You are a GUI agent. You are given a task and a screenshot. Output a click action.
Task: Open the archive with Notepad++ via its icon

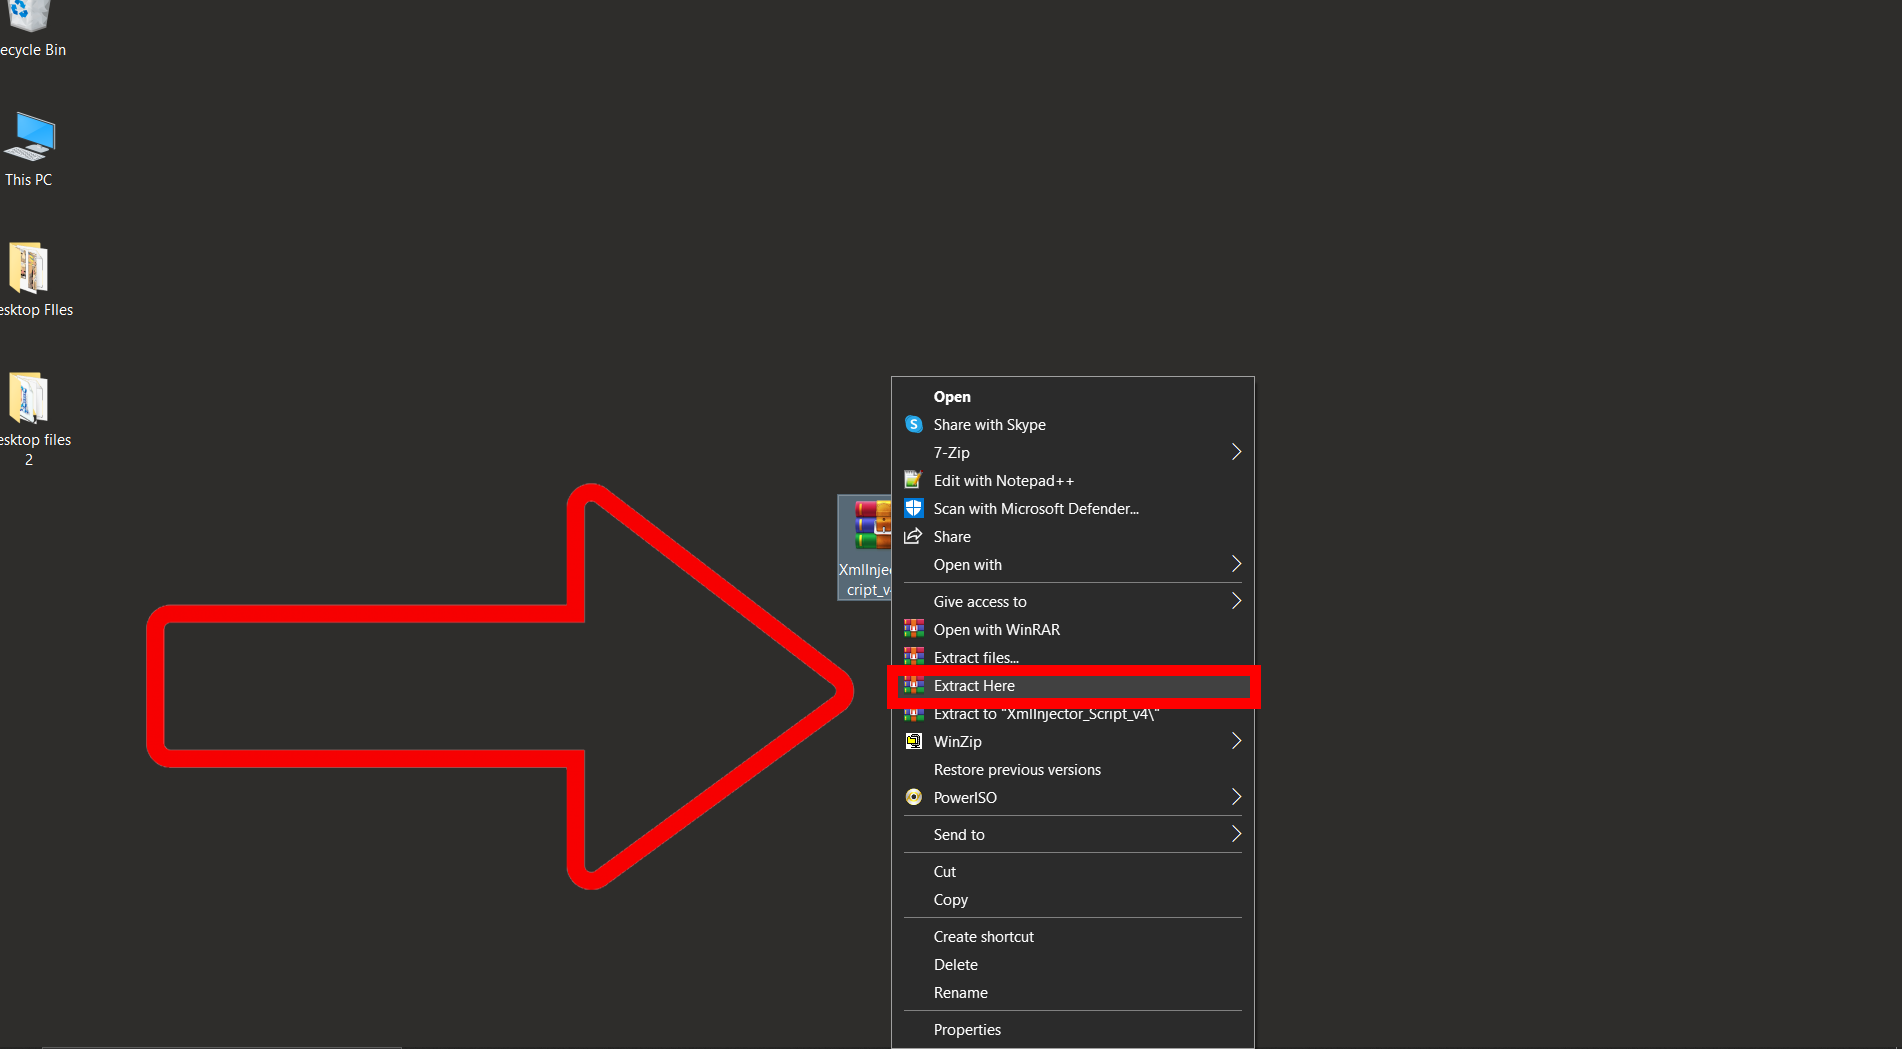tap(914, 480)
